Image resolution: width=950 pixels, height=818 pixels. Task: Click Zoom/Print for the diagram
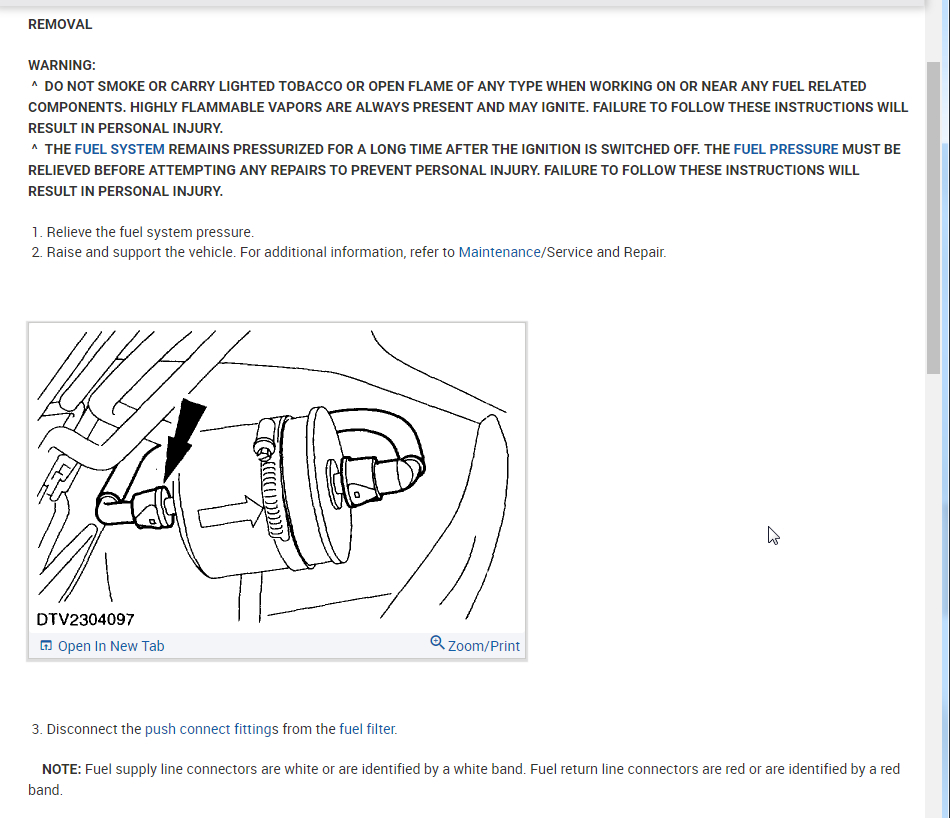pyautogui.click(x=483, y=646)
